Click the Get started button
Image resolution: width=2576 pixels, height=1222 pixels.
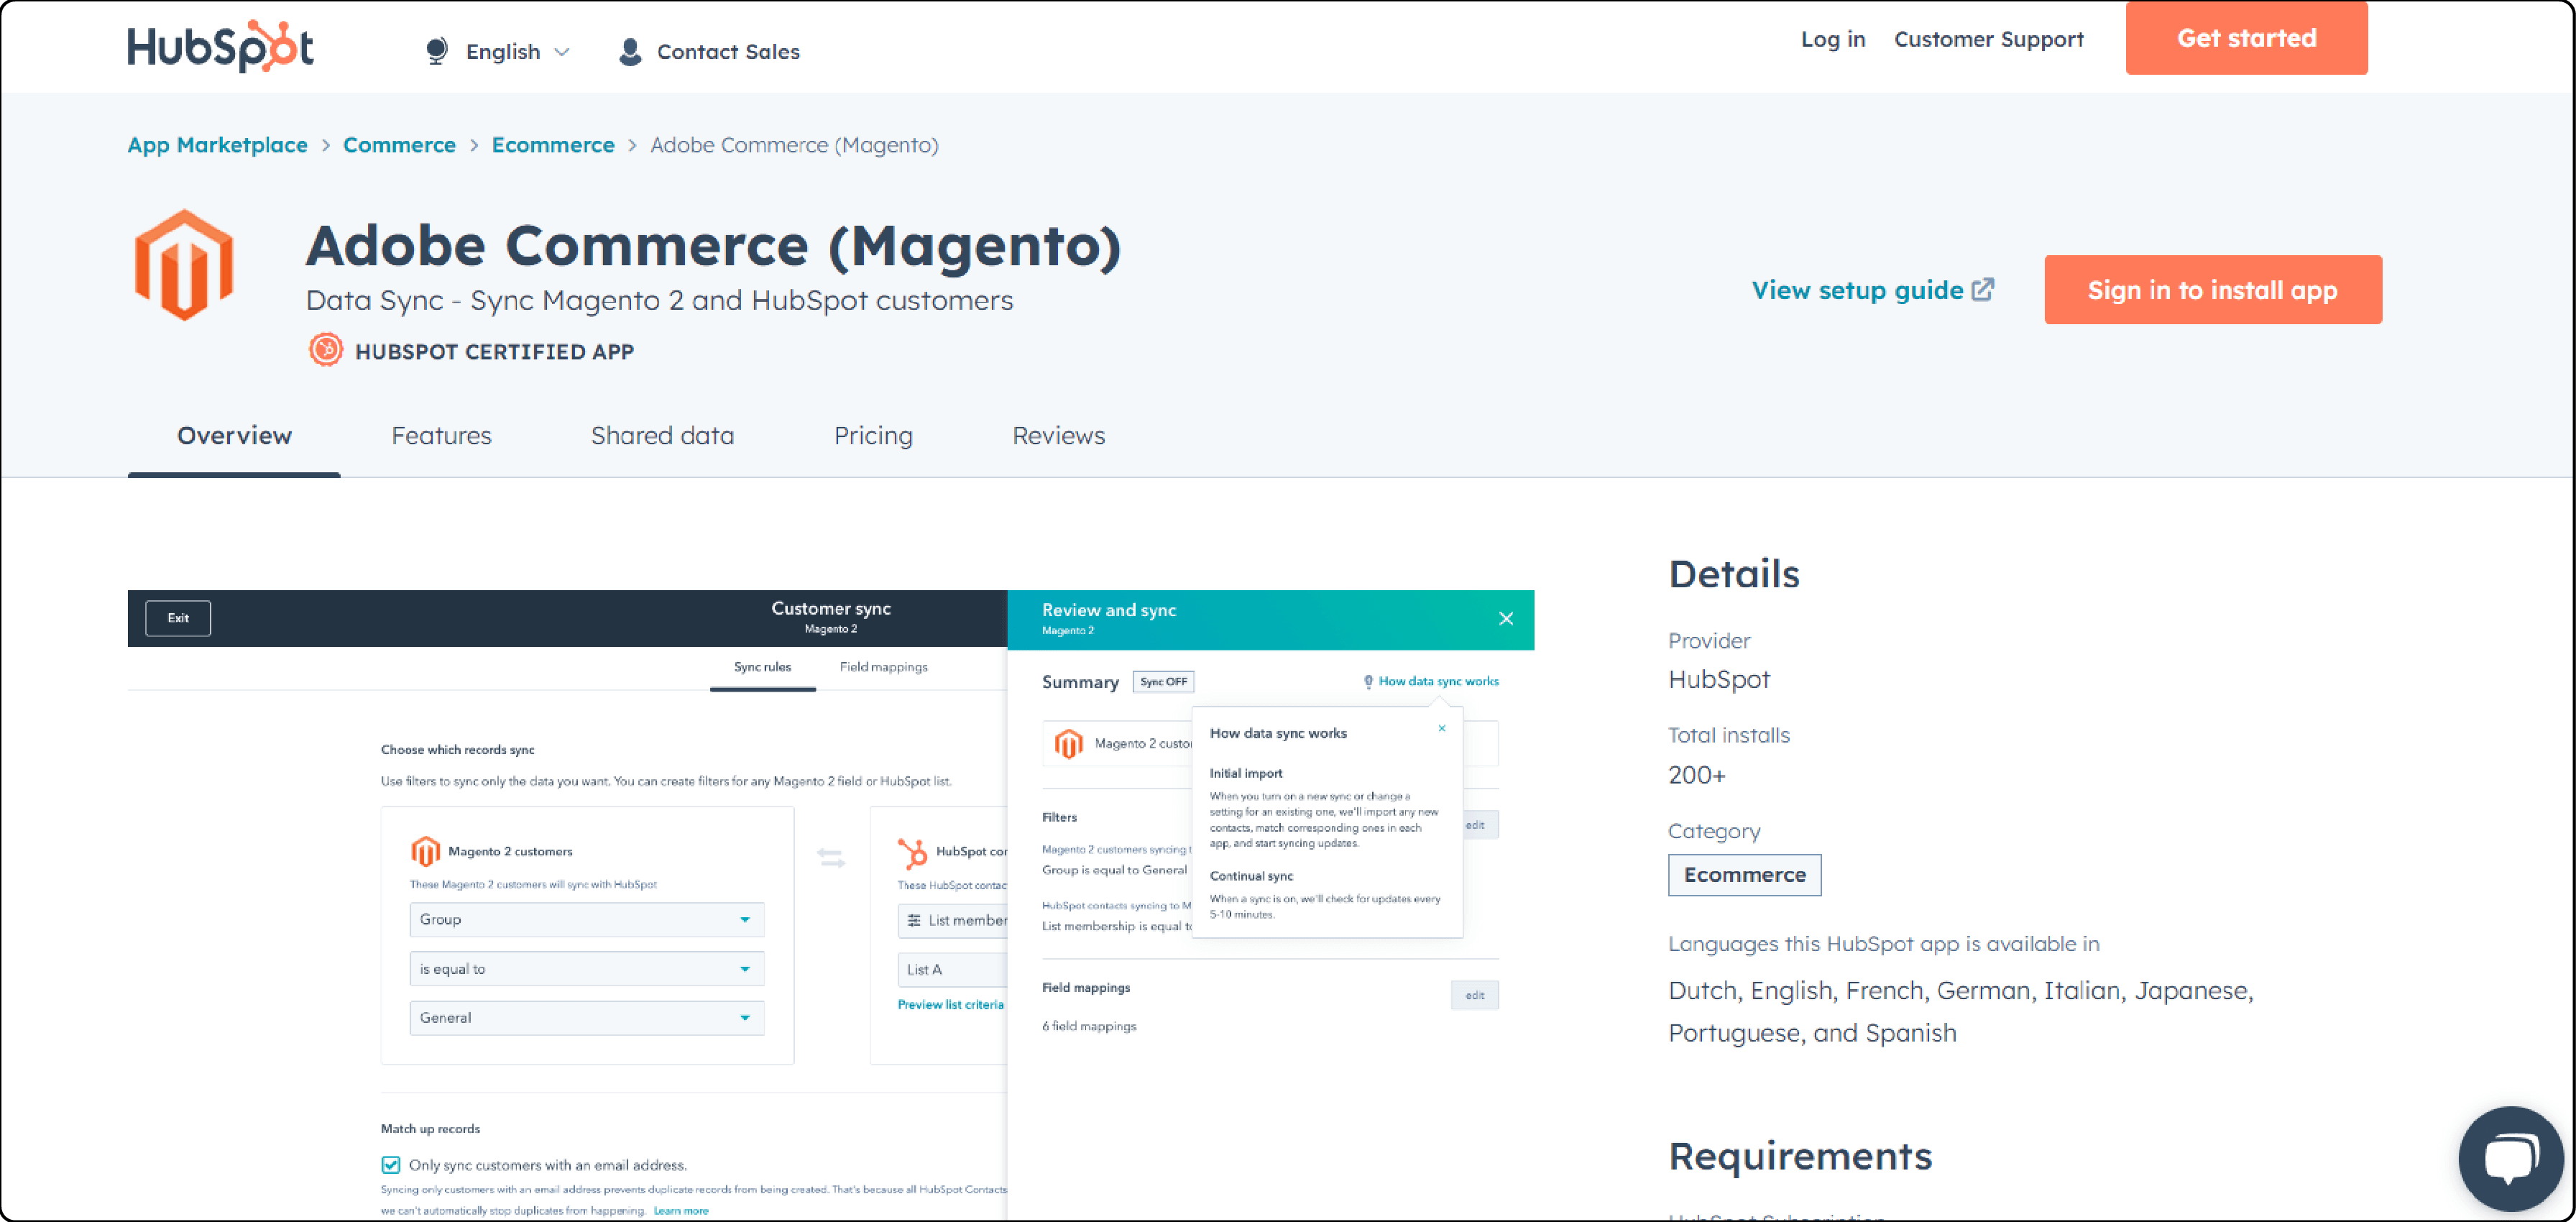point(2246,38)
